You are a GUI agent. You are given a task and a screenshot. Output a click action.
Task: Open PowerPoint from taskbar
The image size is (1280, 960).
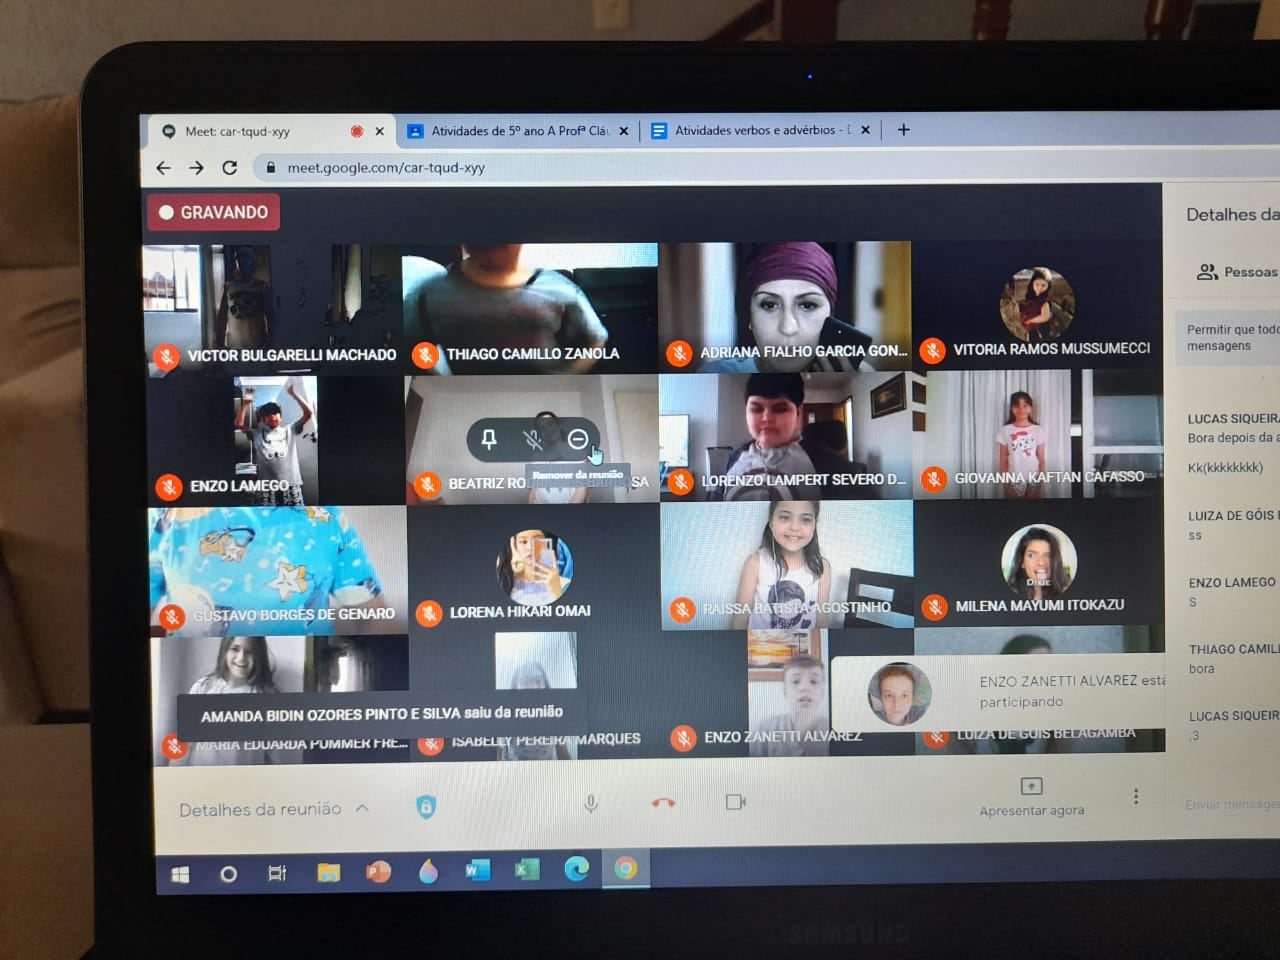coord(378,872)
